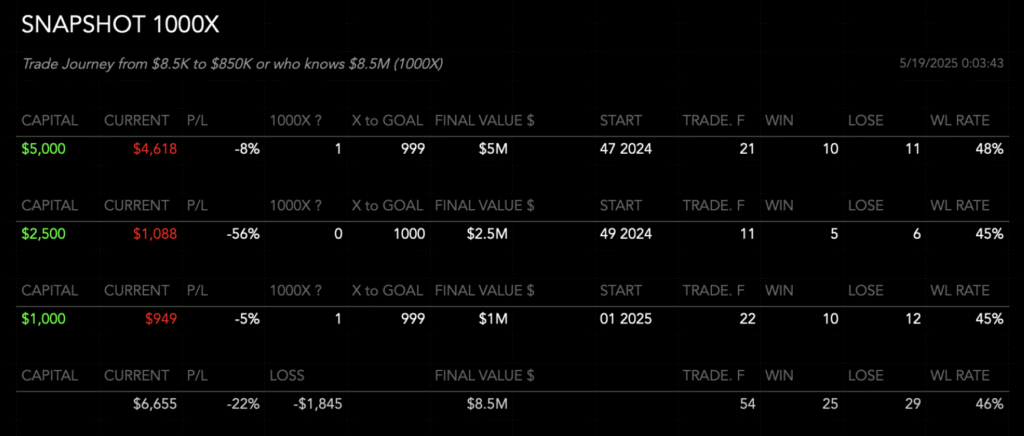
Task: Select the $5M final value cell
Action: pos(487,149)
